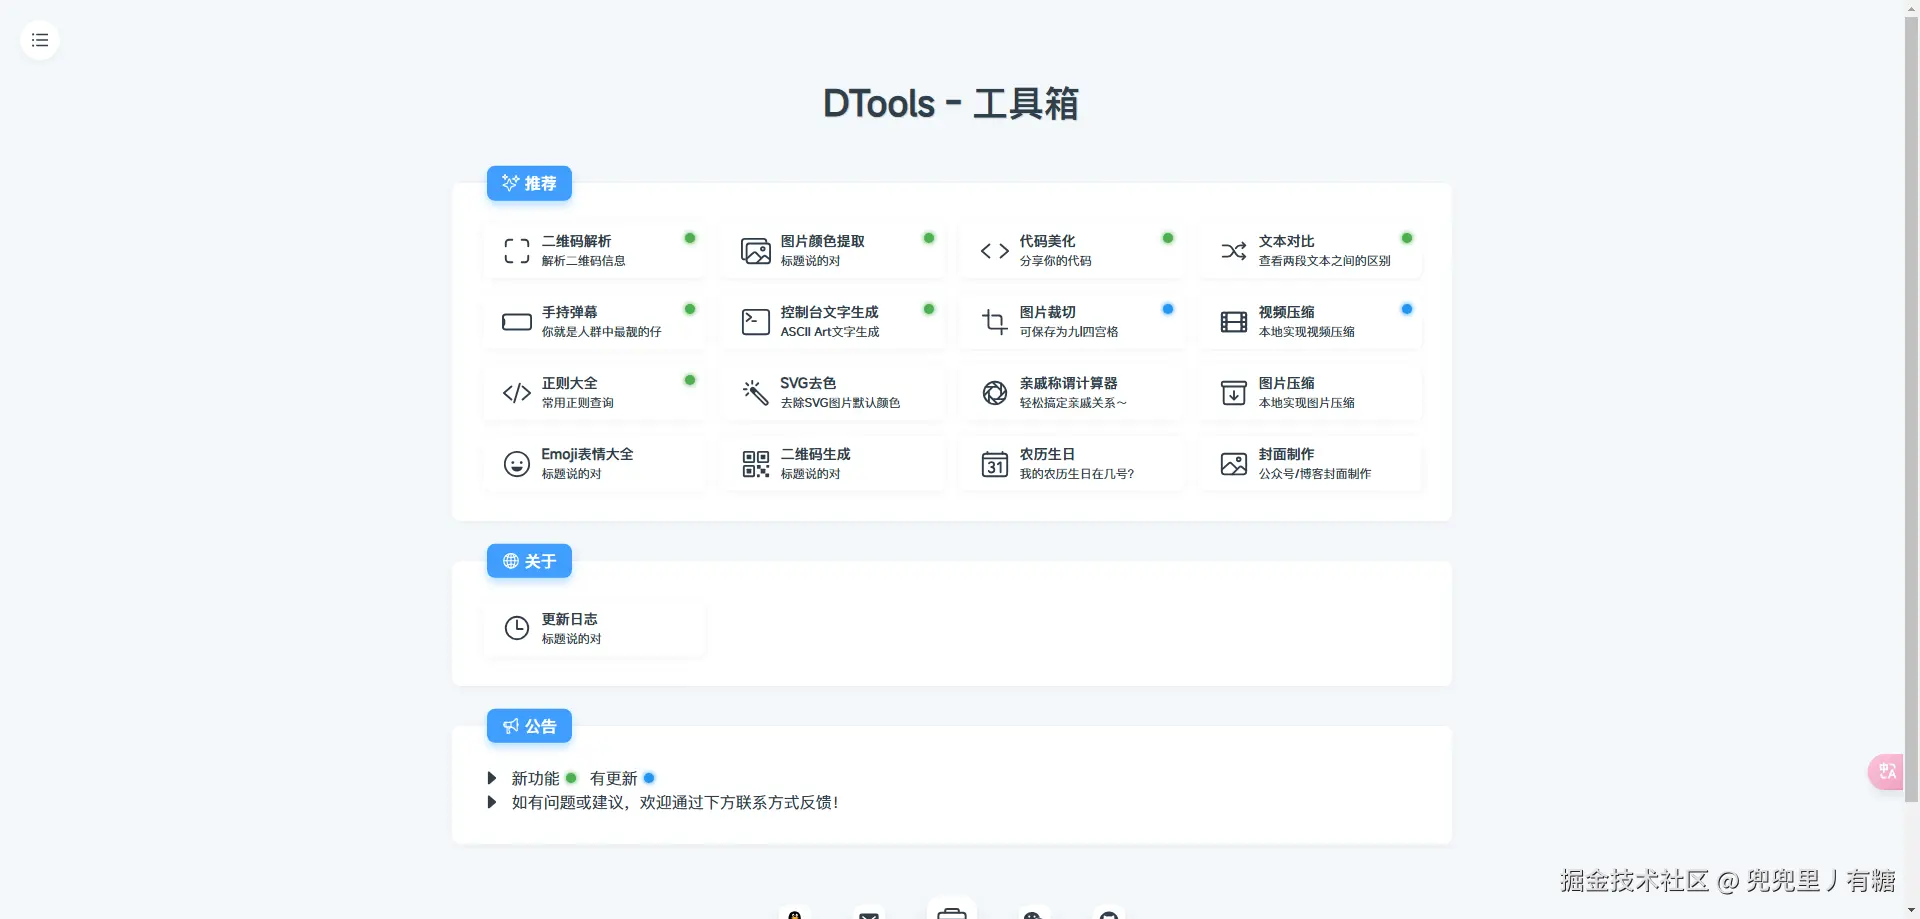This screenshot has width=1920, height=919.
Task: Click the pink floating translate icon
Action: click(x=1886, y=772)
